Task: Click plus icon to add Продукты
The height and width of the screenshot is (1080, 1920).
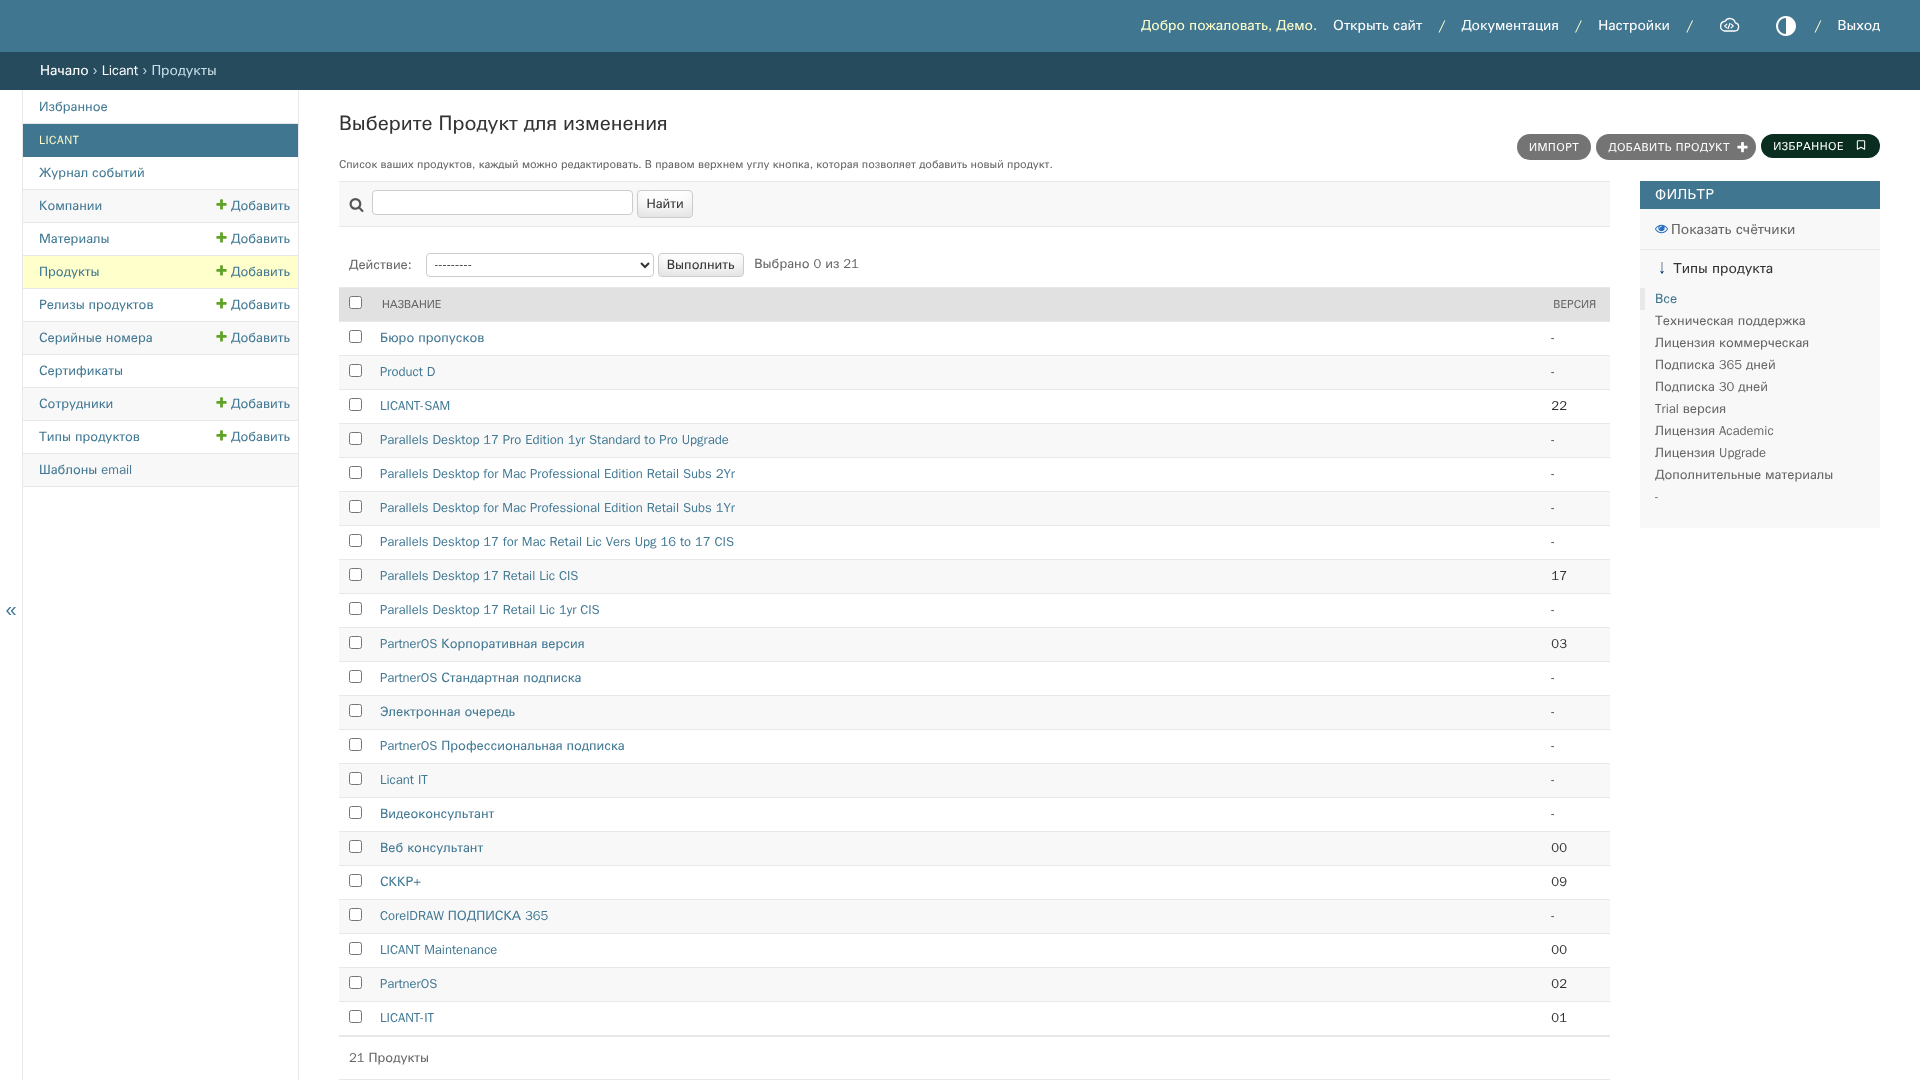Action: coord(221,271)
